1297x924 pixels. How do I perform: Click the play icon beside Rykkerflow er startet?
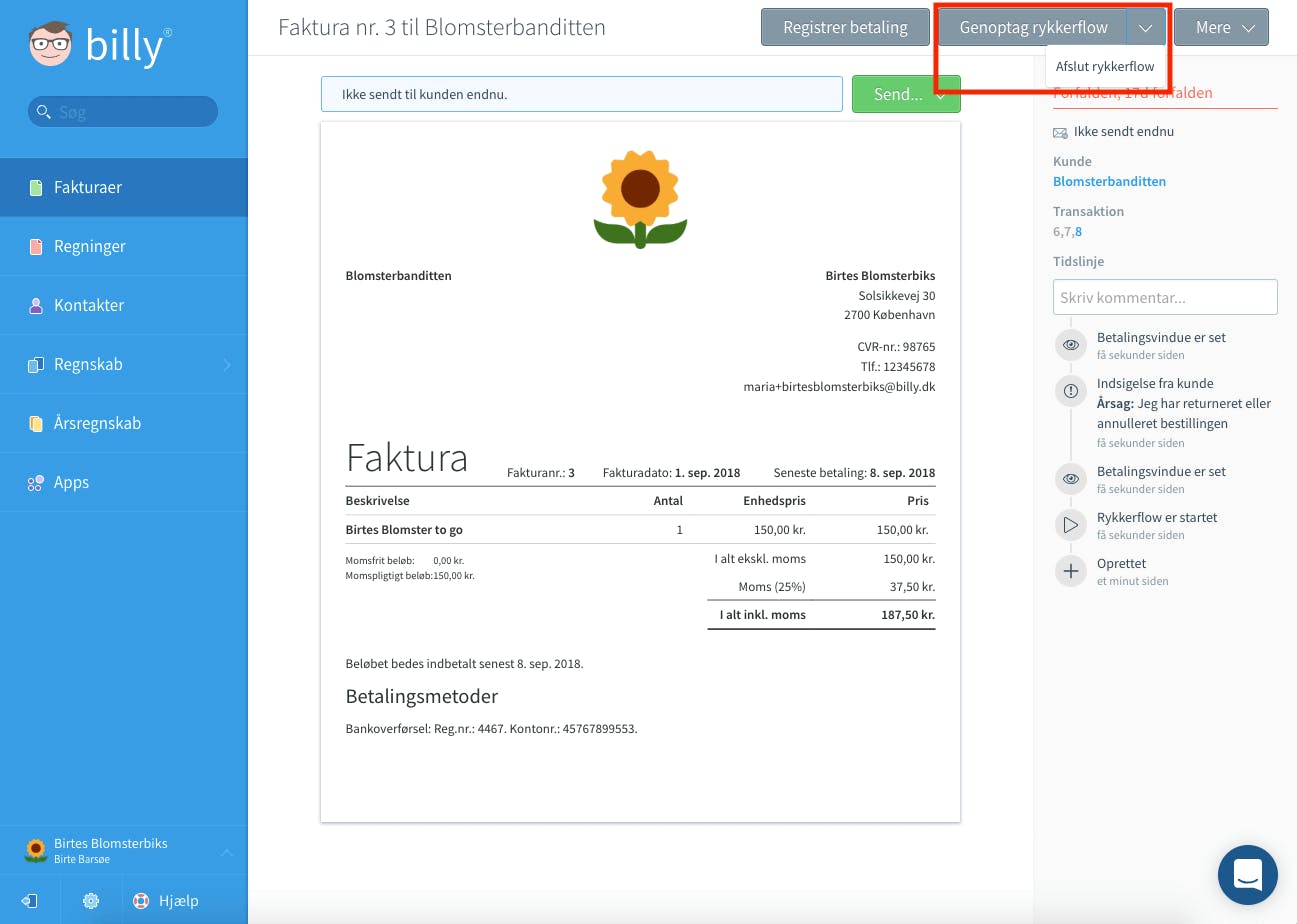[x=1071, y=525]
